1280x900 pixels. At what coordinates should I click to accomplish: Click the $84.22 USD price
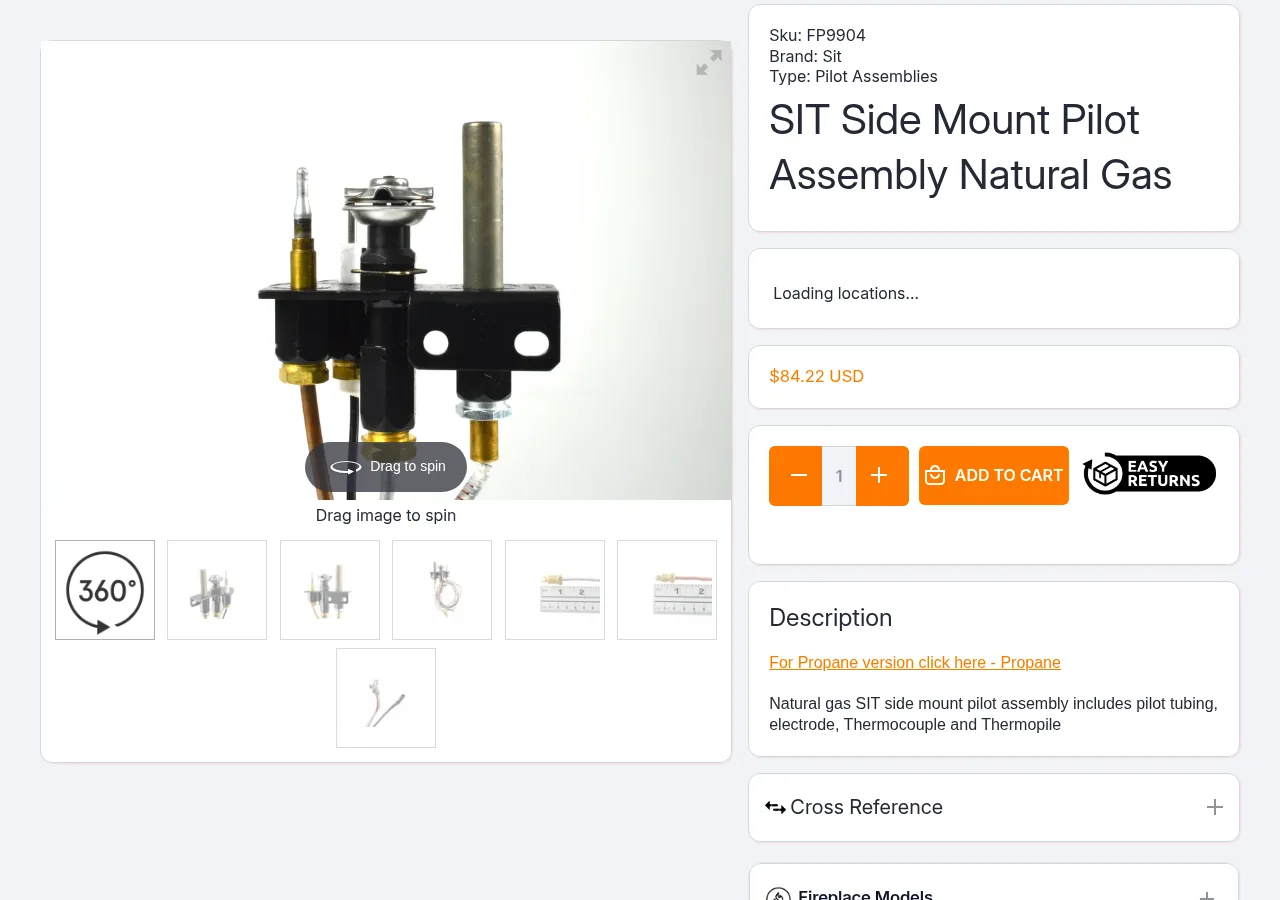(816, 377)
